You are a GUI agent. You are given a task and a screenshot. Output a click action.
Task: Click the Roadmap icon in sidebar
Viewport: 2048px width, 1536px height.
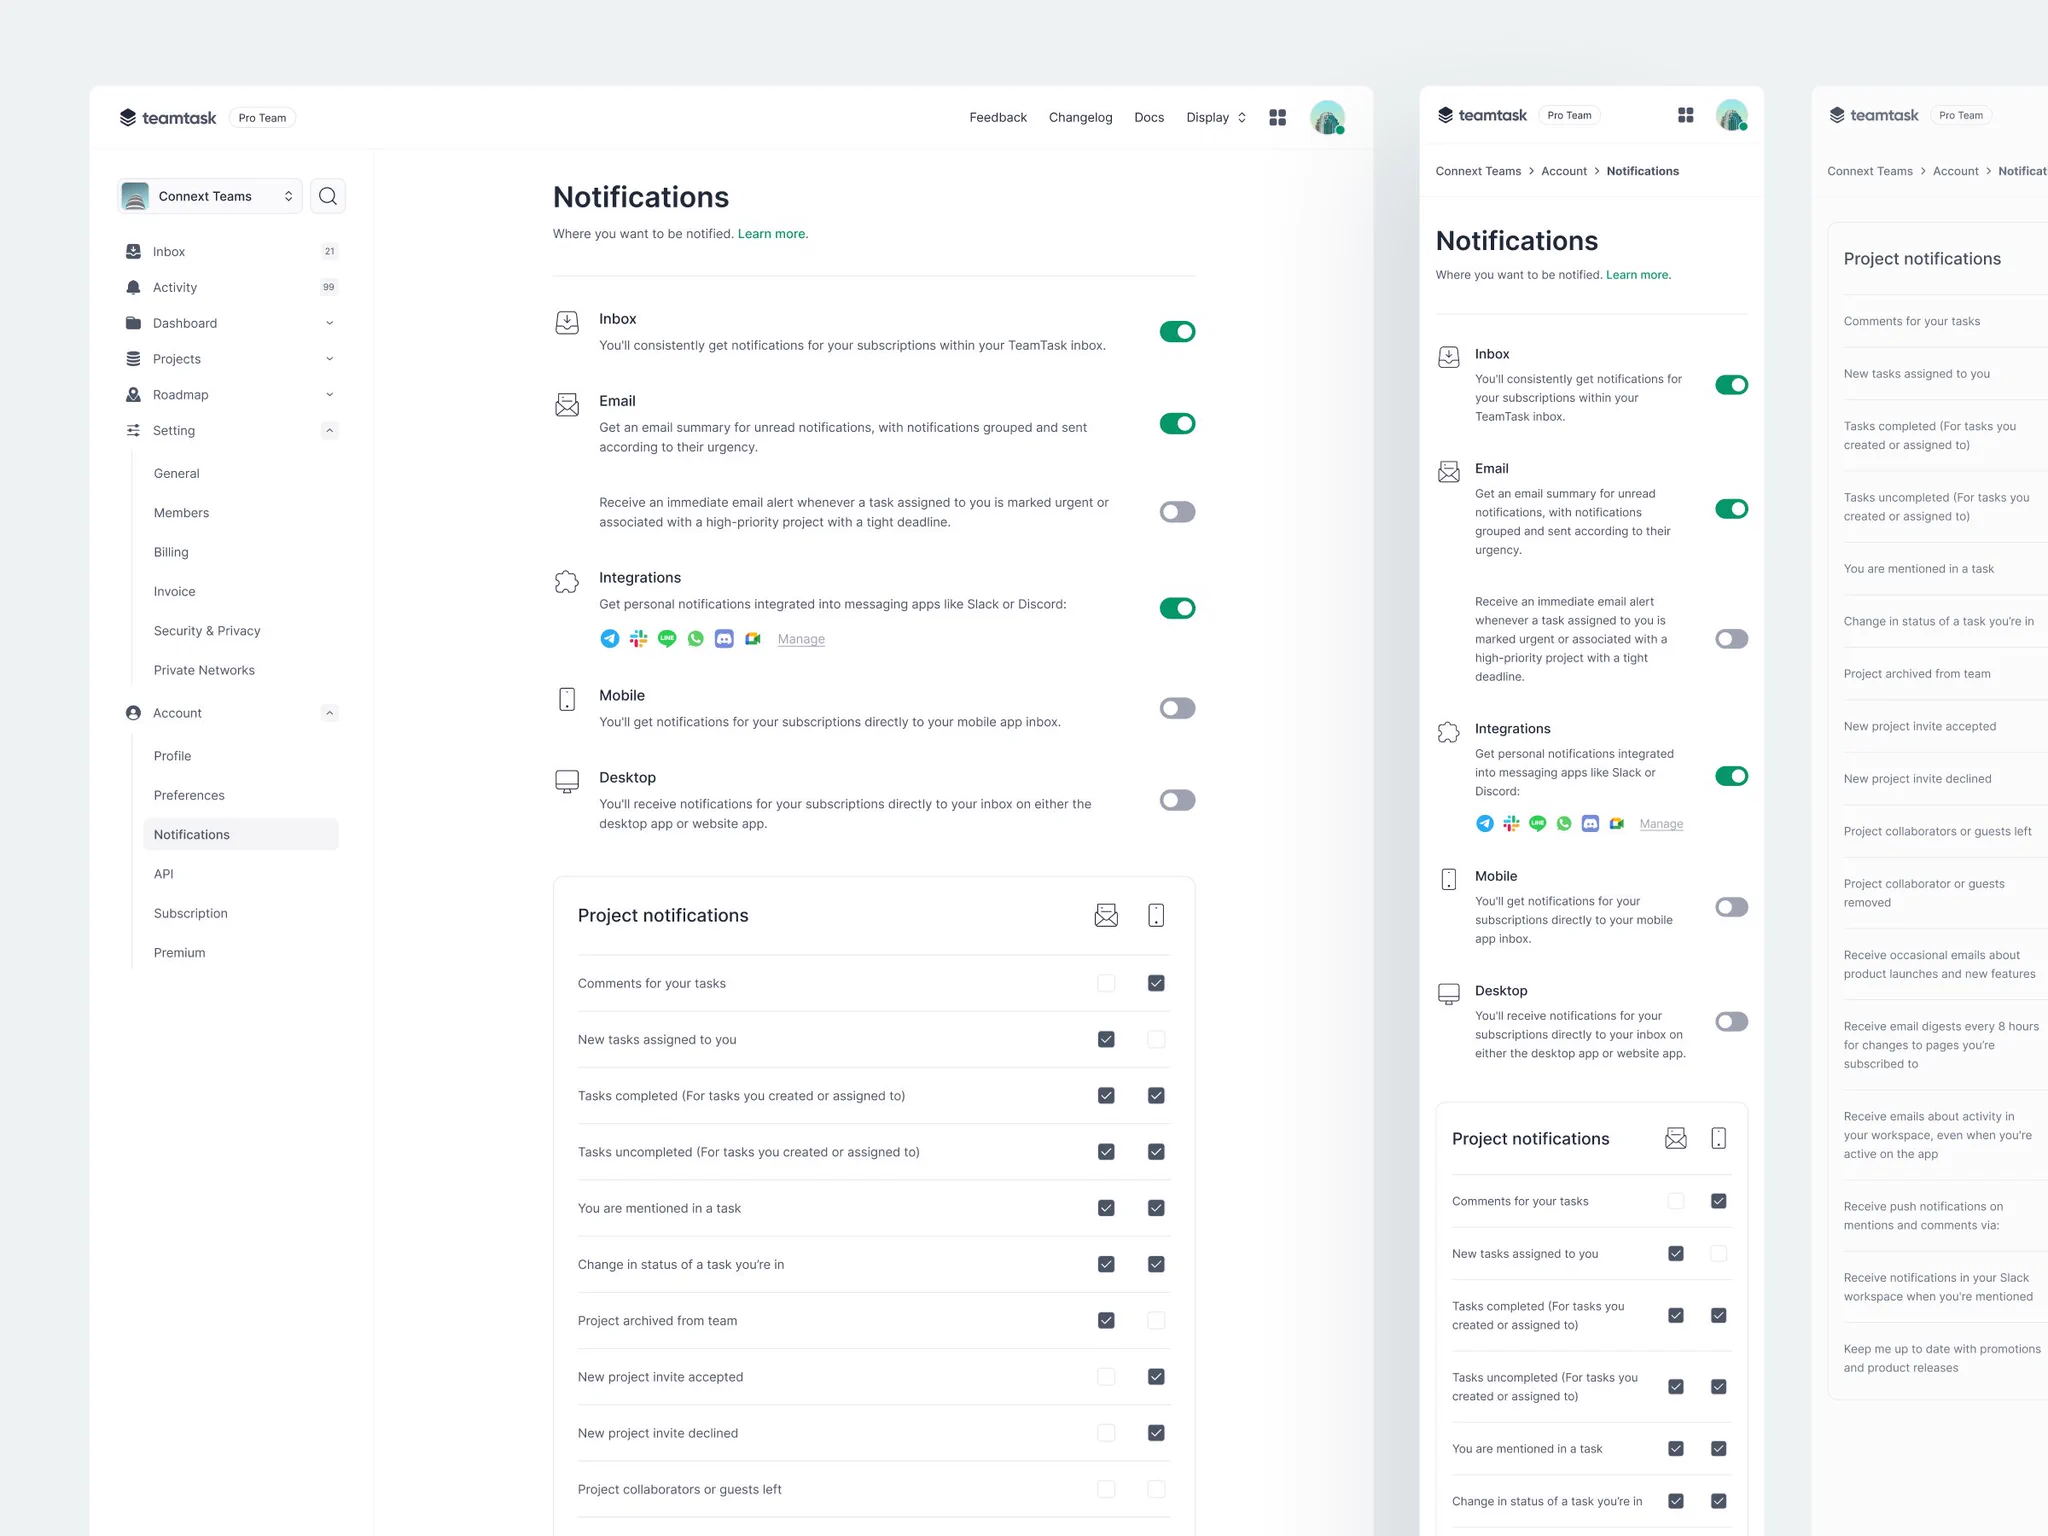[x=133, y=394]
